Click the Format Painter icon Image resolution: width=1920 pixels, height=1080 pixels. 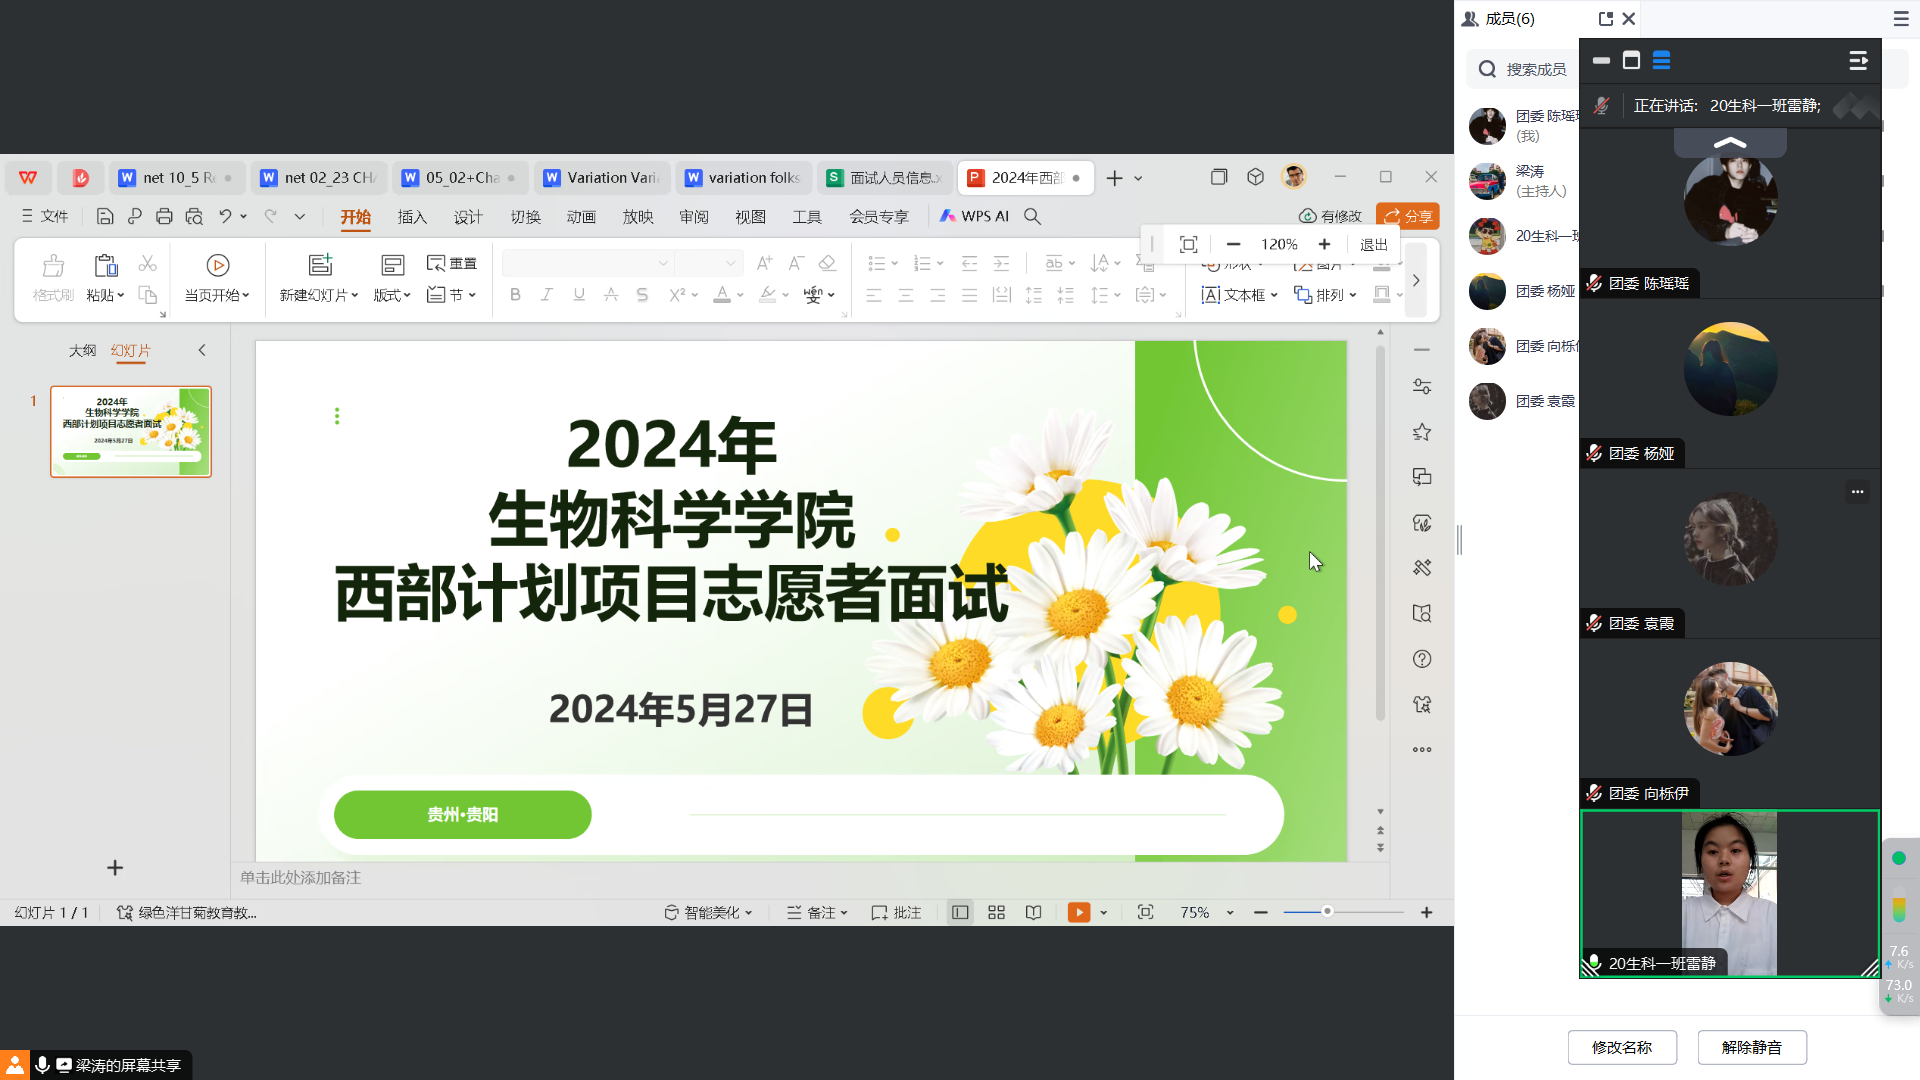tap(53, 266)
